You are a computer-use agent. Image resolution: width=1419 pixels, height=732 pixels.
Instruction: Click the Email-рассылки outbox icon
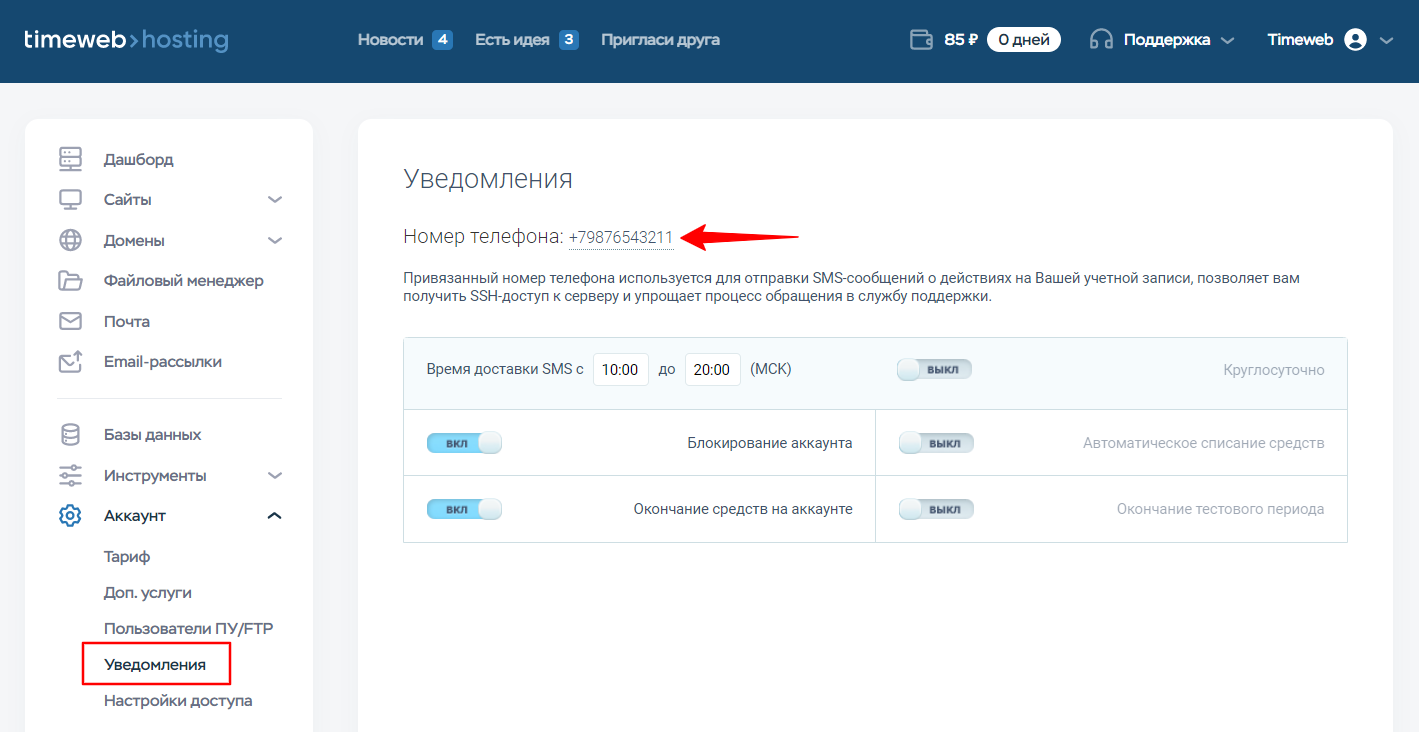70,362
